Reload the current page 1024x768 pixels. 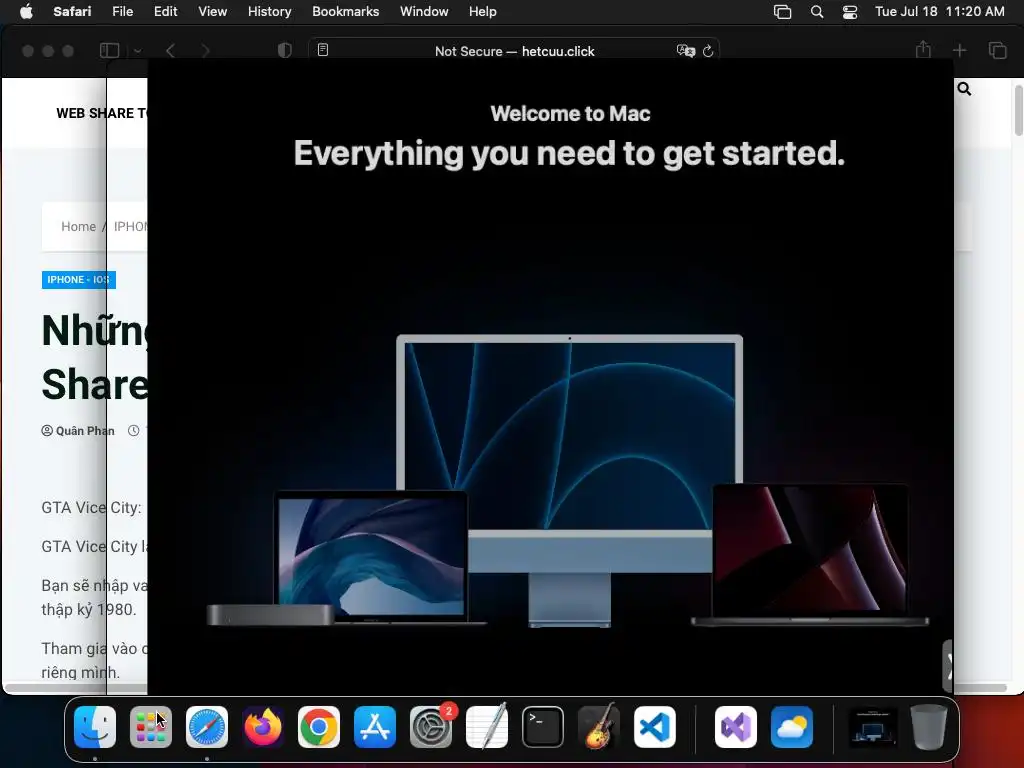(x=708, y=50)
